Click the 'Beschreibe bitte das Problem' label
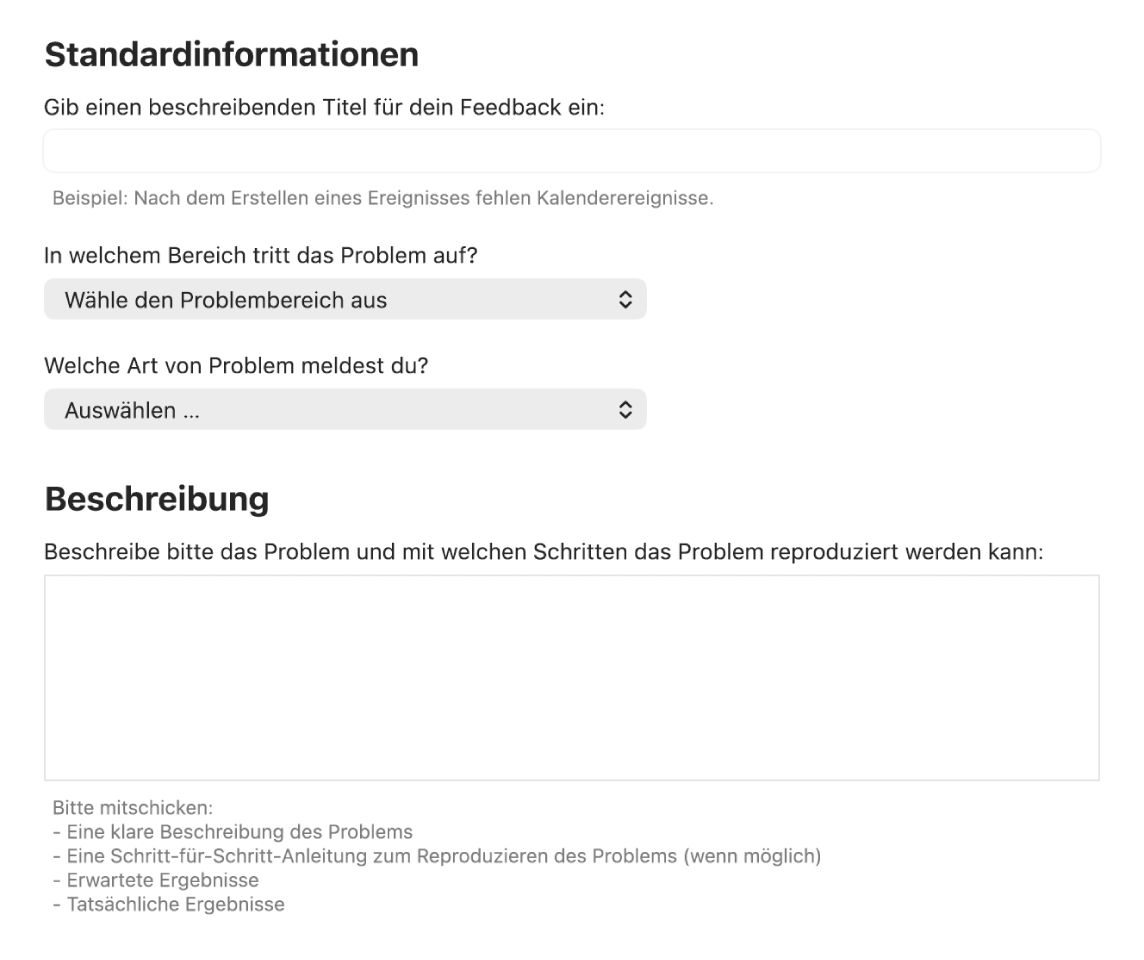Viewport: 1144px width, 960px height. click(x=544, y=553)
